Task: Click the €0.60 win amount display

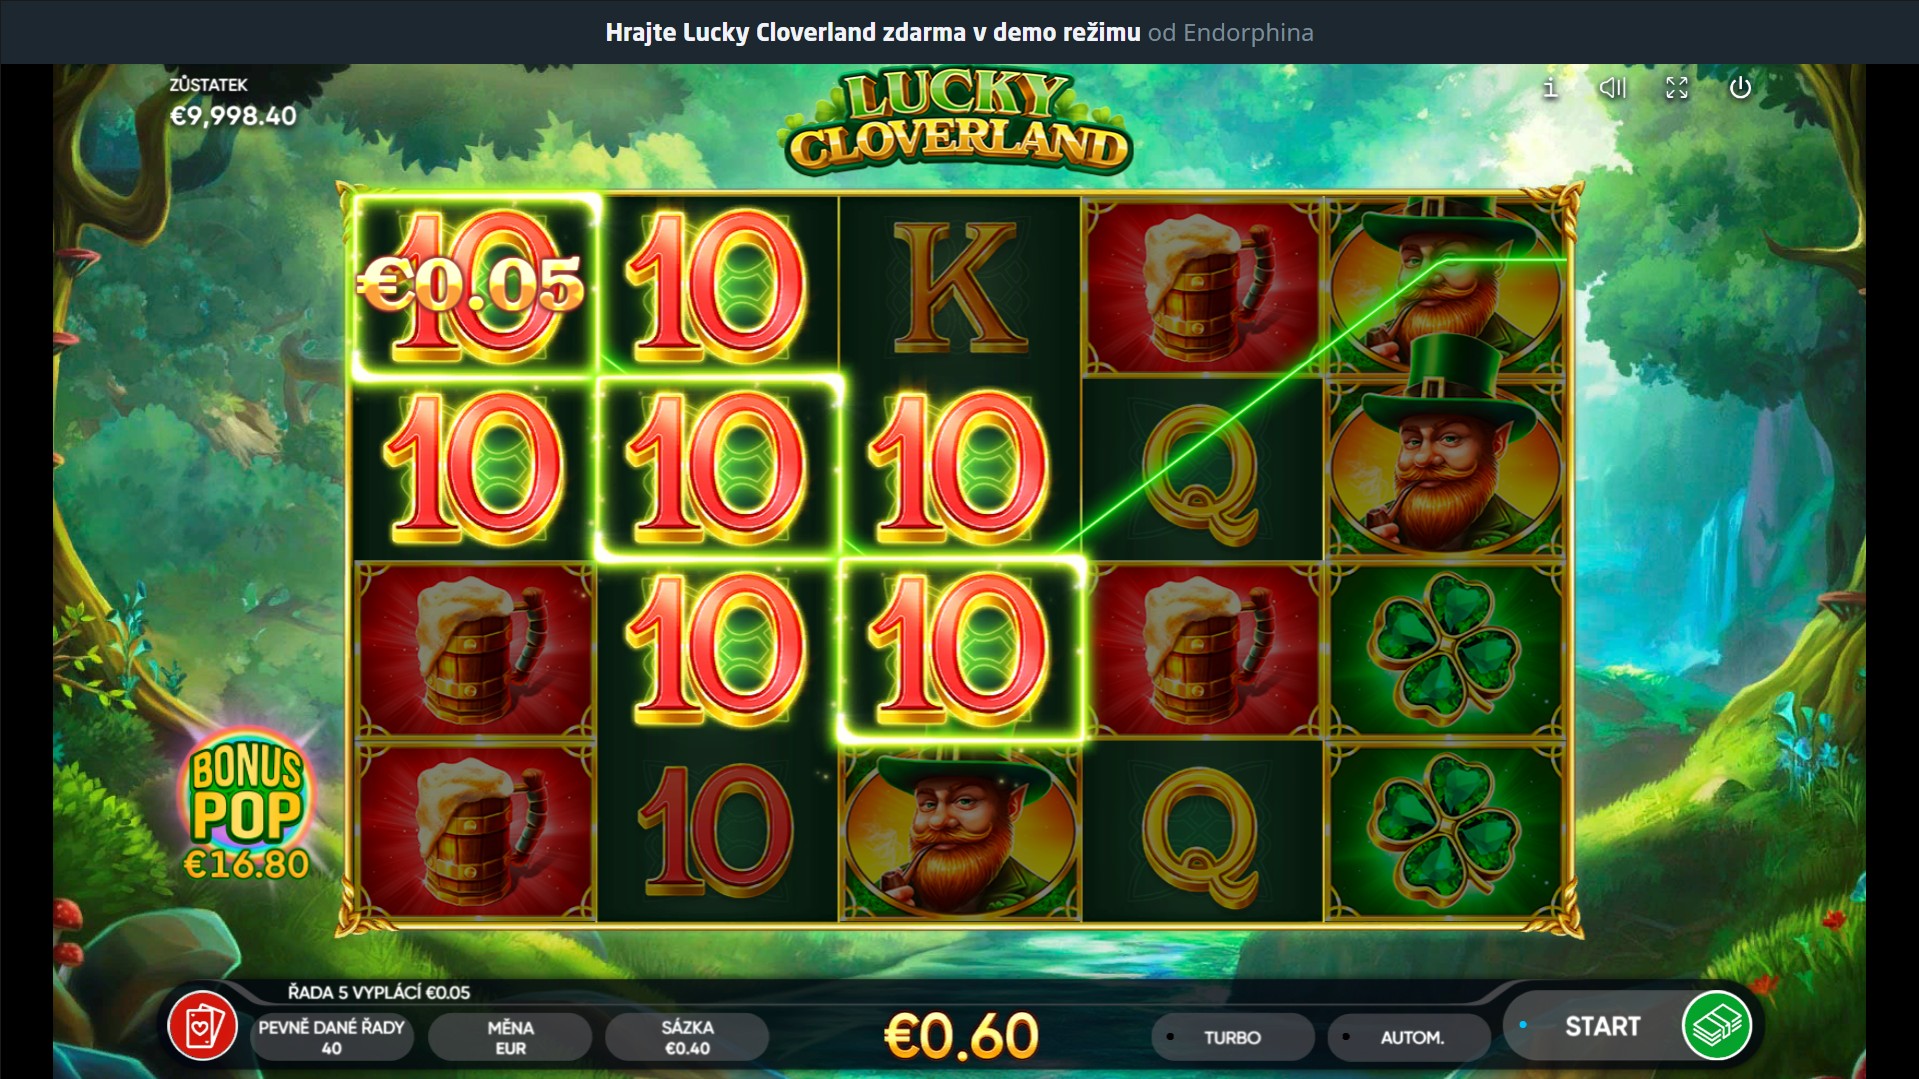Action: click(961, 1036)
